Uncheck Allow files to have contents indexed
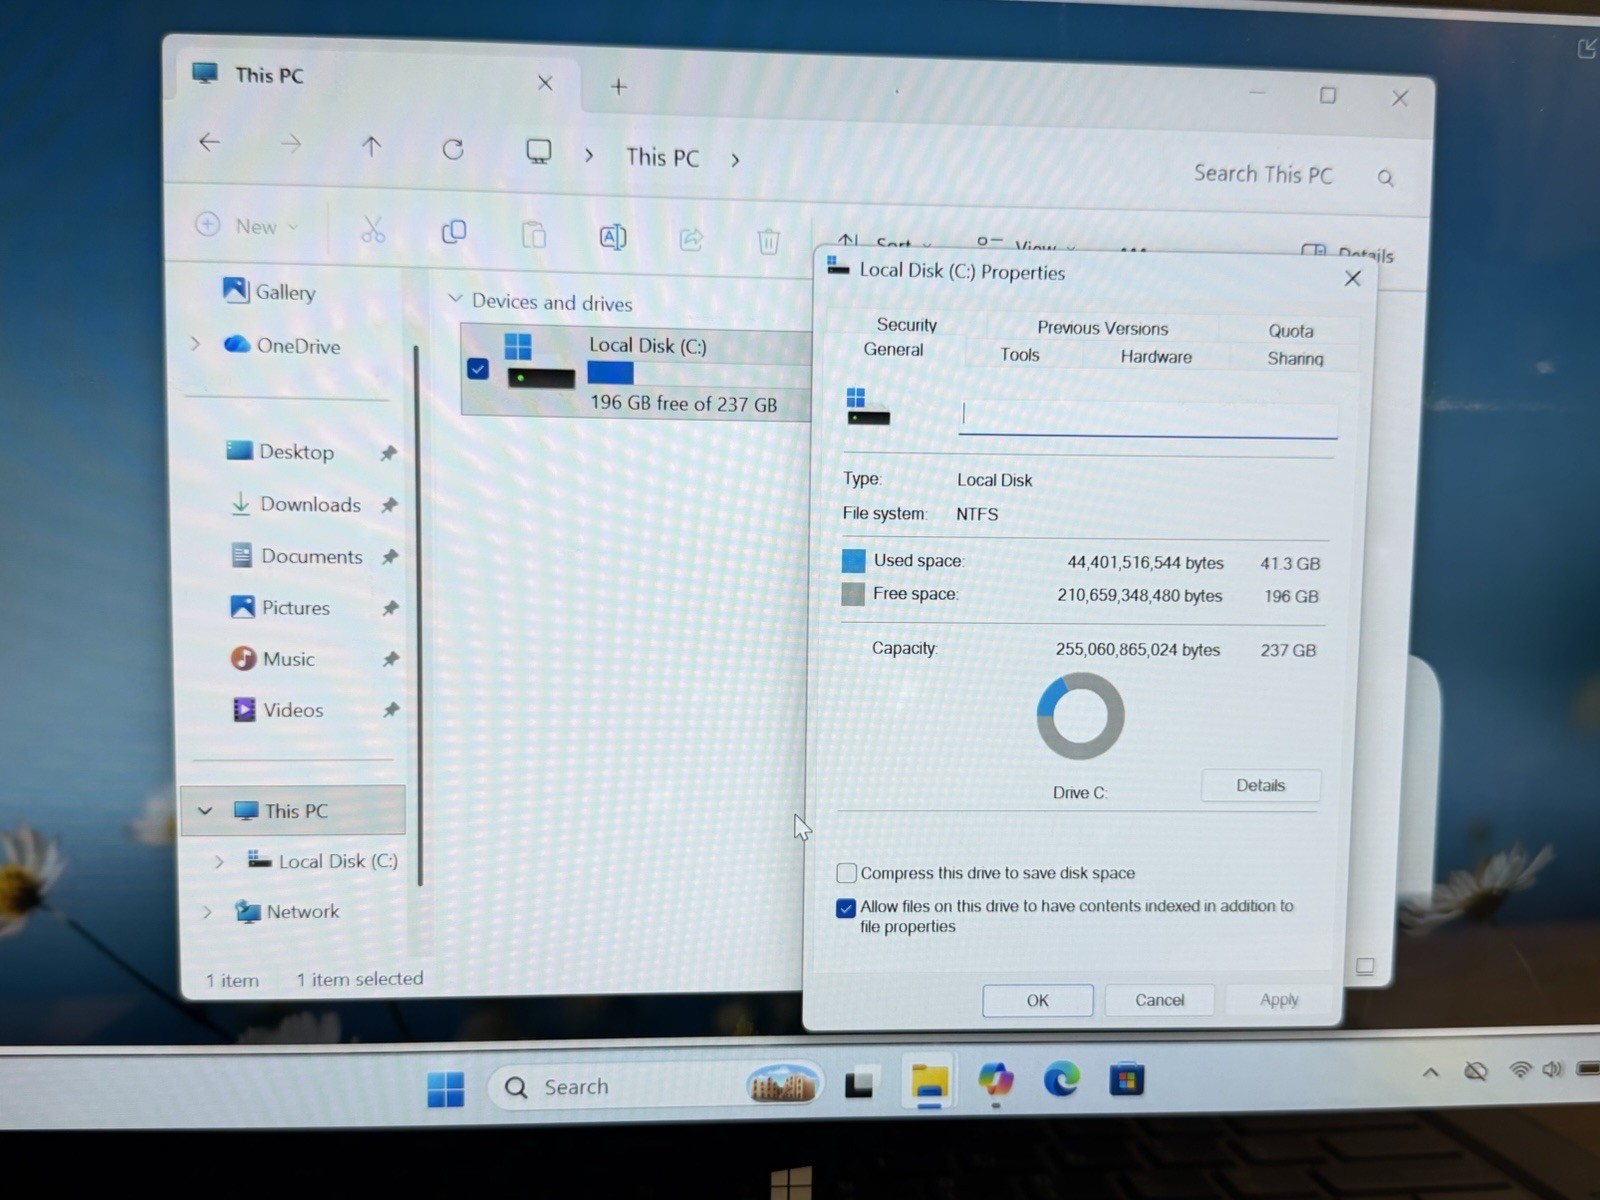 pyautogui.click(x=846, y=908)
